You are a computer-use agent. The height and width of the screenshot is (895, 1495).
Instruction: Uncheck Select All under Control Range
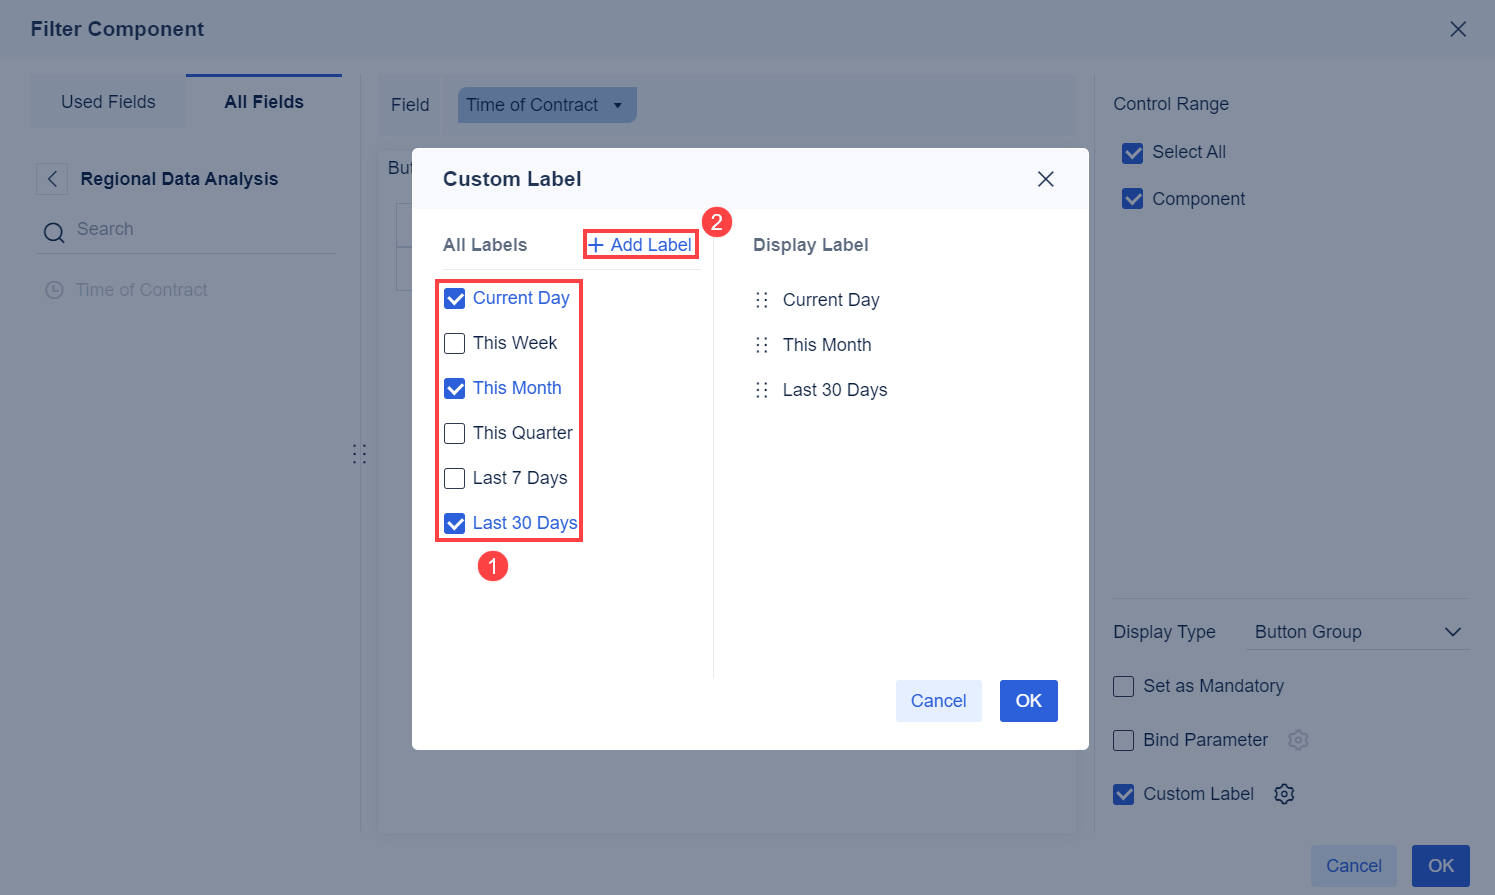(1132, 152)
